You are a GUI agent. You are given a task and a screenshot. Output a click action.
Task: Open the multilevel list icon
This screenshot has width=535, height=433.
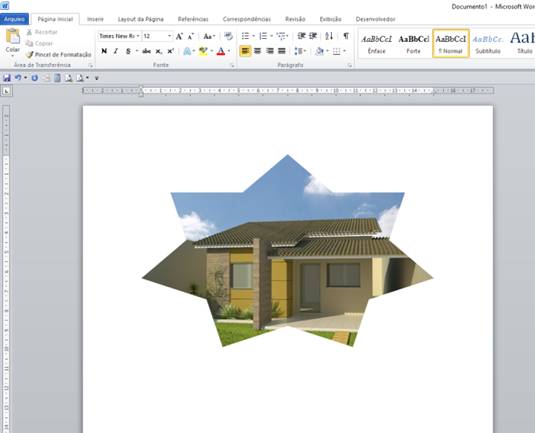pyautogui.click(x=281, y=36)
